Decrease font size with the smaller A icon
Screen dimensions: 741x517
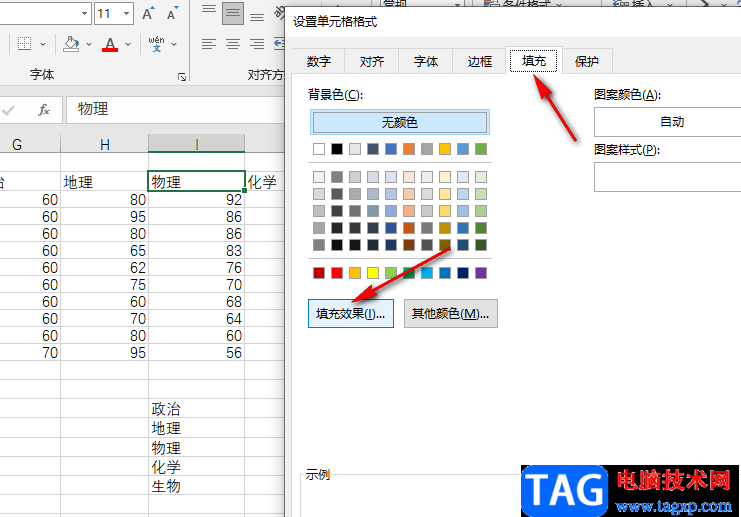coord(172,14)
